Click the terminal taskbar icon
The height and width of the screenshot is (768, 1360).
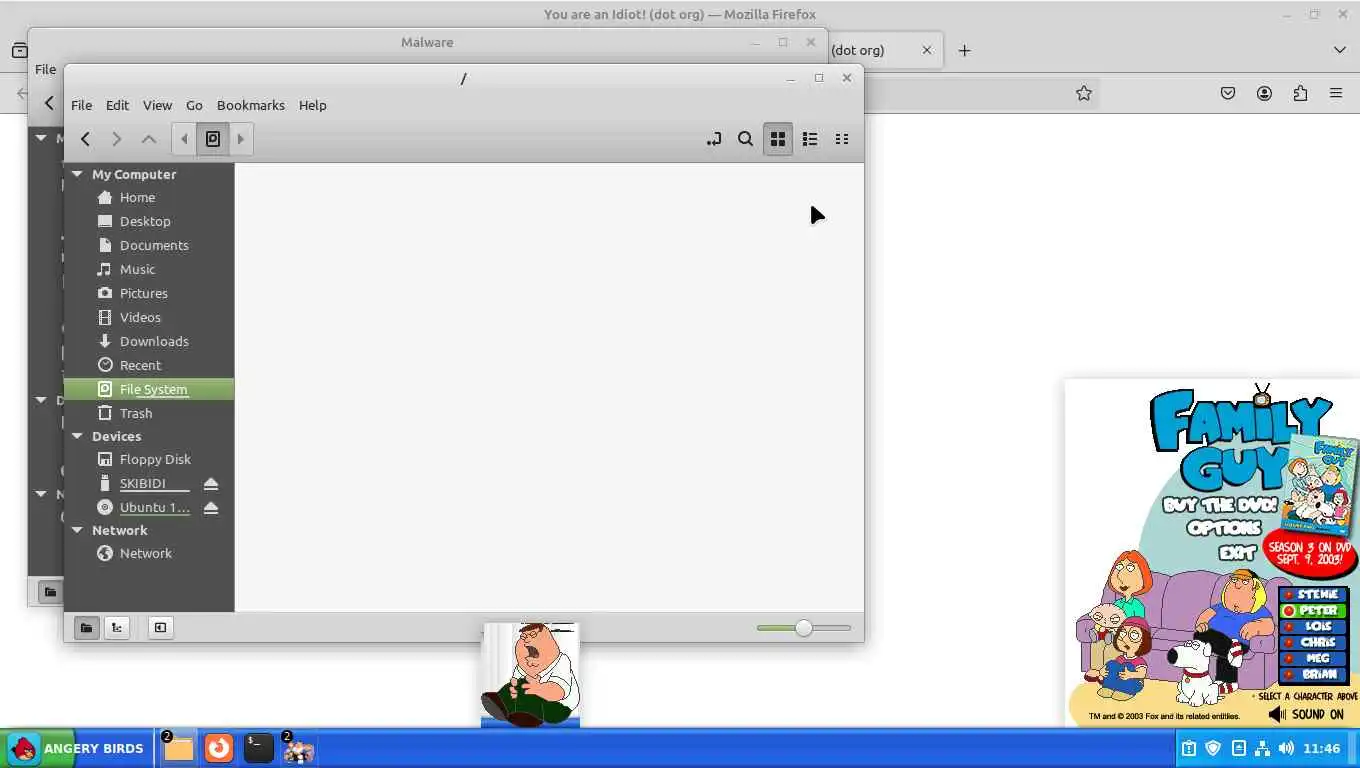pyautogui.click(x=258, y=748)
